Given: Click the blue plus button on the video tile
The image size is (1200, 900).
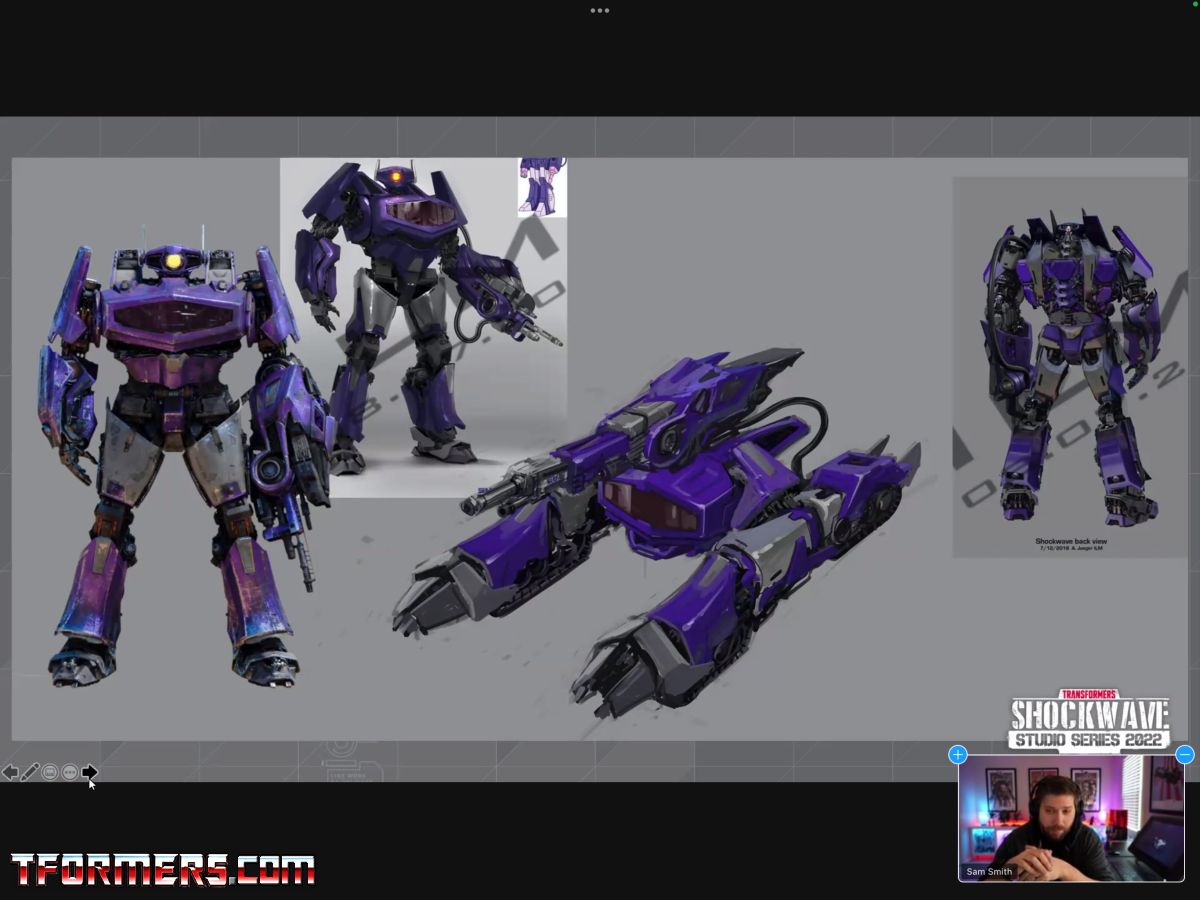Looking at the screenshot, I should pos(958,755).
